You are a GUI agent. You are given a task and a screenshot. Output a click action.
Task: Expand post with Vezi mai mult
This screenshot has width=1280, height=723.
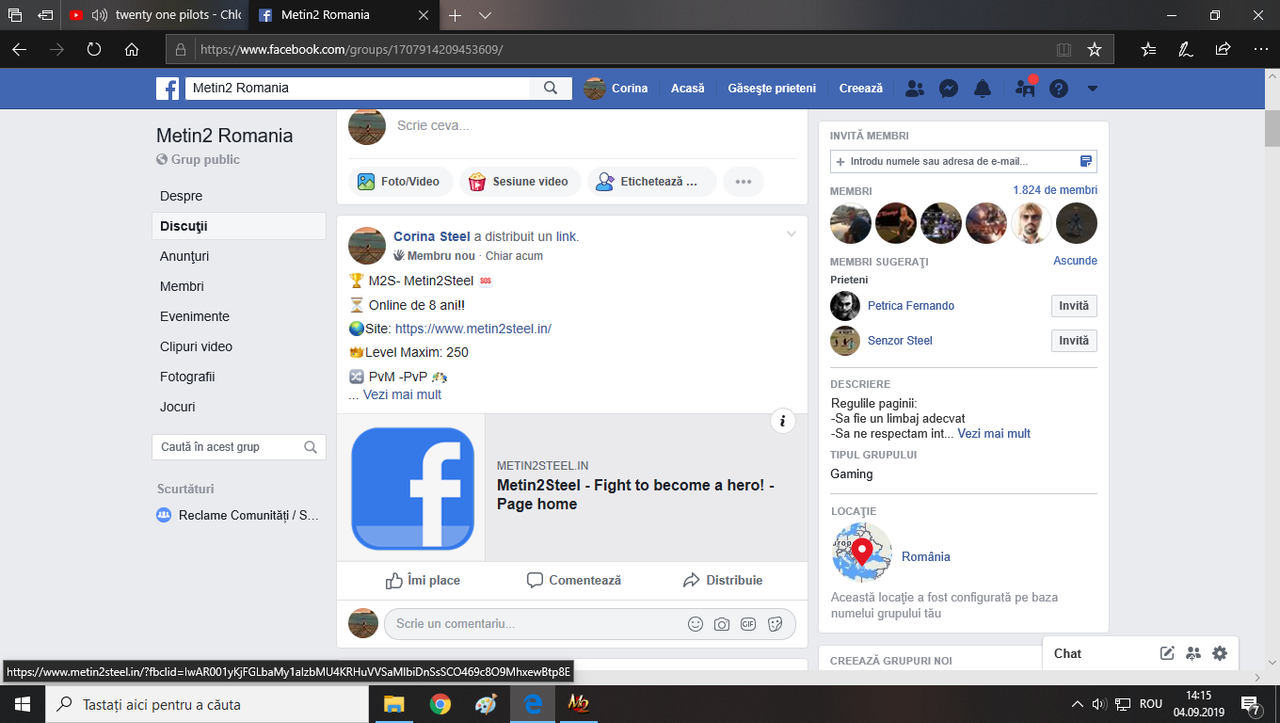pos(402,394)
